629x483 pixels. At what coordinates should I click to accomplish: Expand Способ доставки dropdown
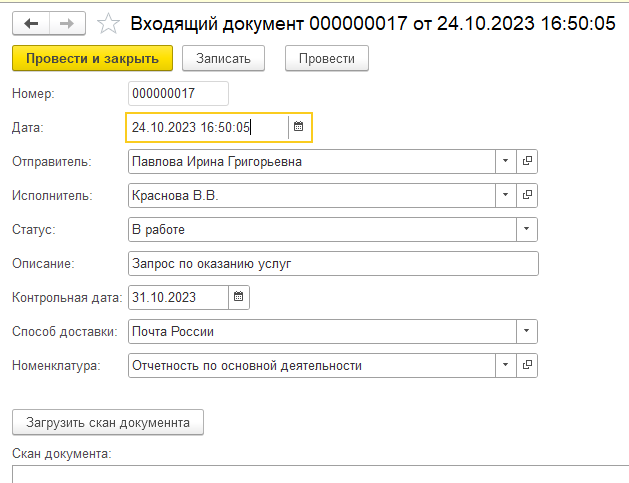pos(527,331)
